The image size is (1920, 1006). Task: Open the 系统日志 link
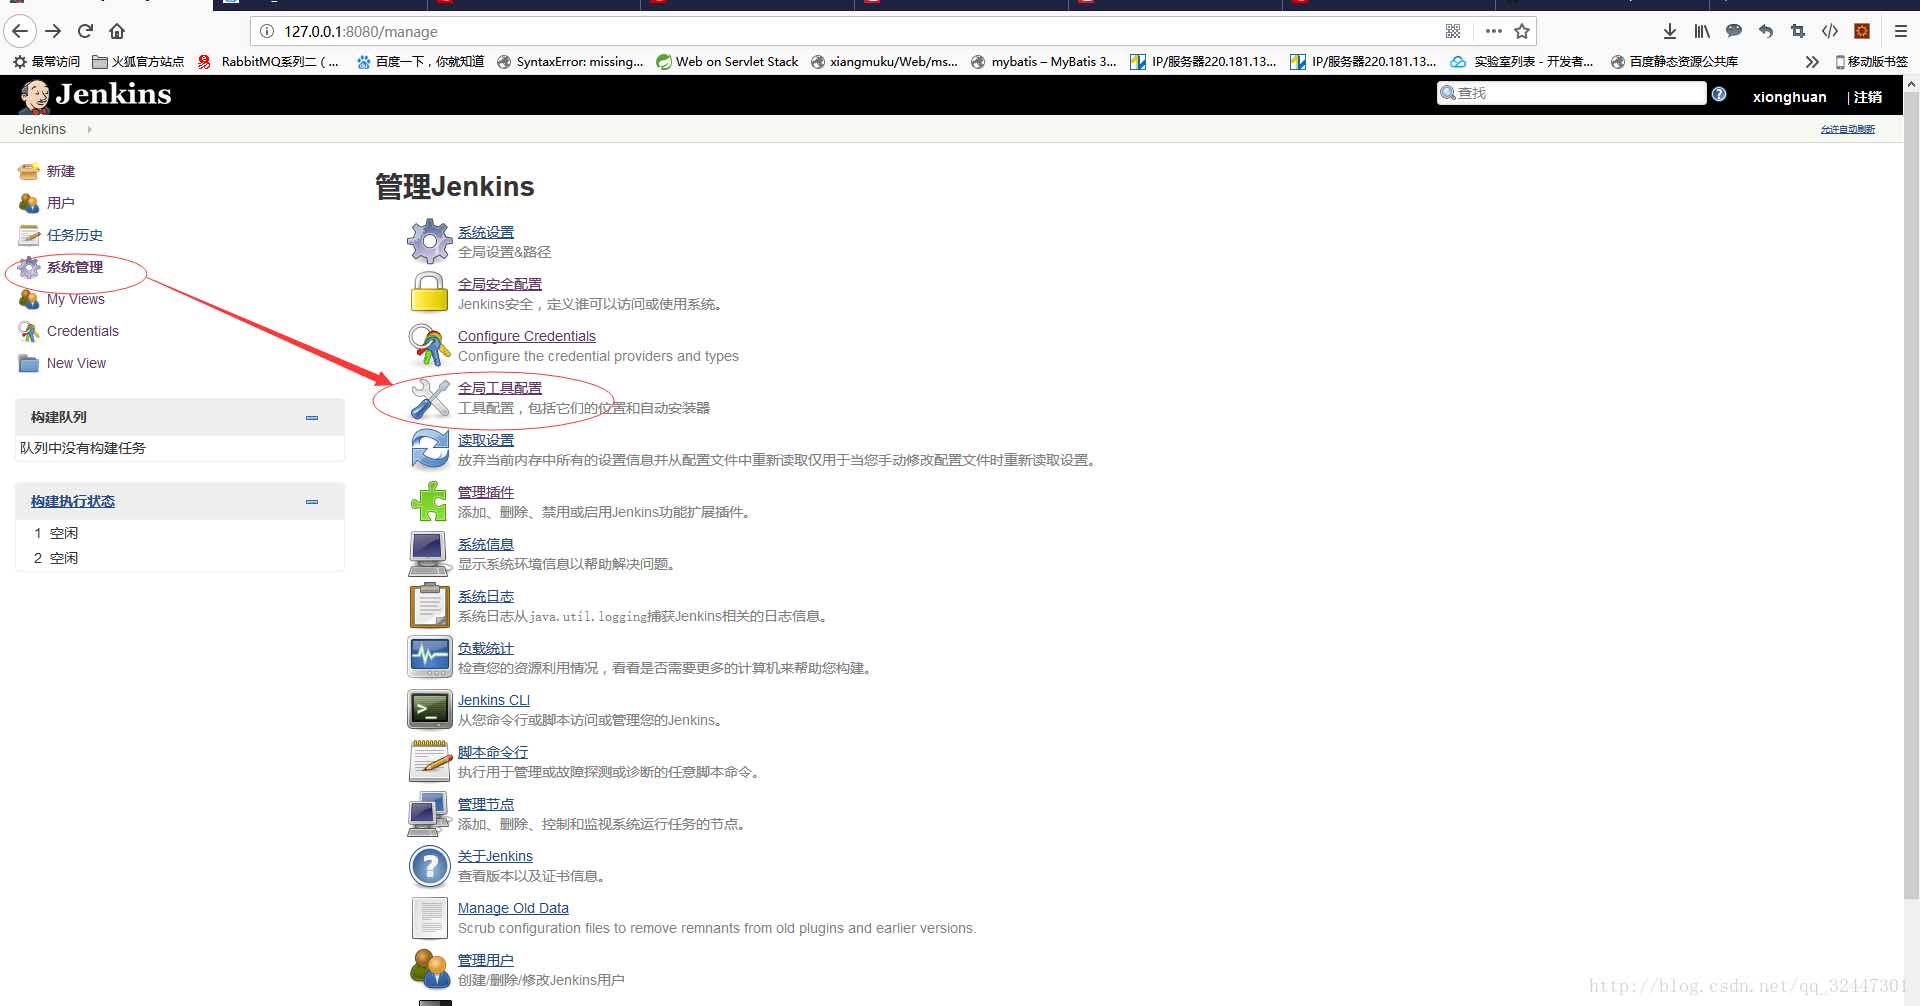[486, 596]
